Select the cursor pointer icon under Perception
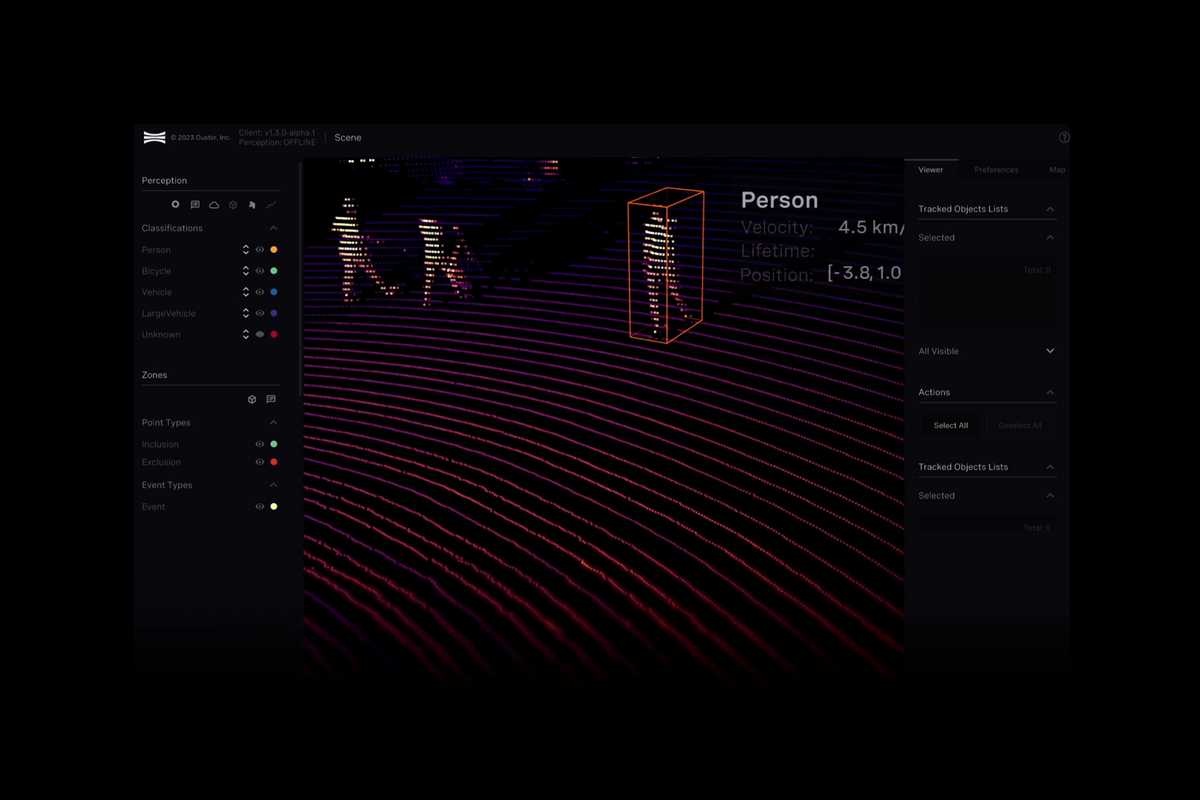1200x800 pixels. coord(252,204)
